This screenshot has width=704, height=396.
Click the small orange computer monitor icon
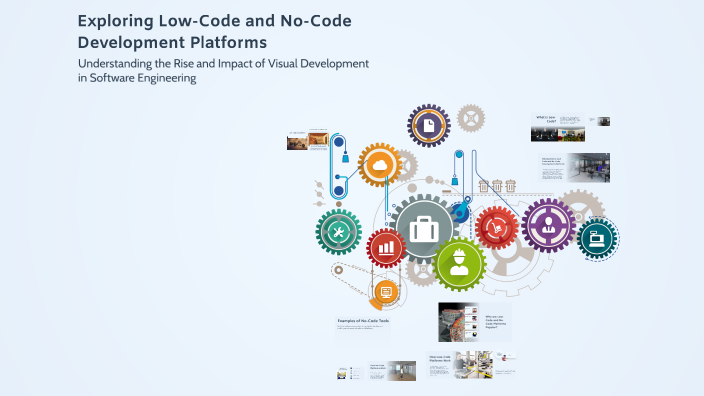[x=386, y=292]
